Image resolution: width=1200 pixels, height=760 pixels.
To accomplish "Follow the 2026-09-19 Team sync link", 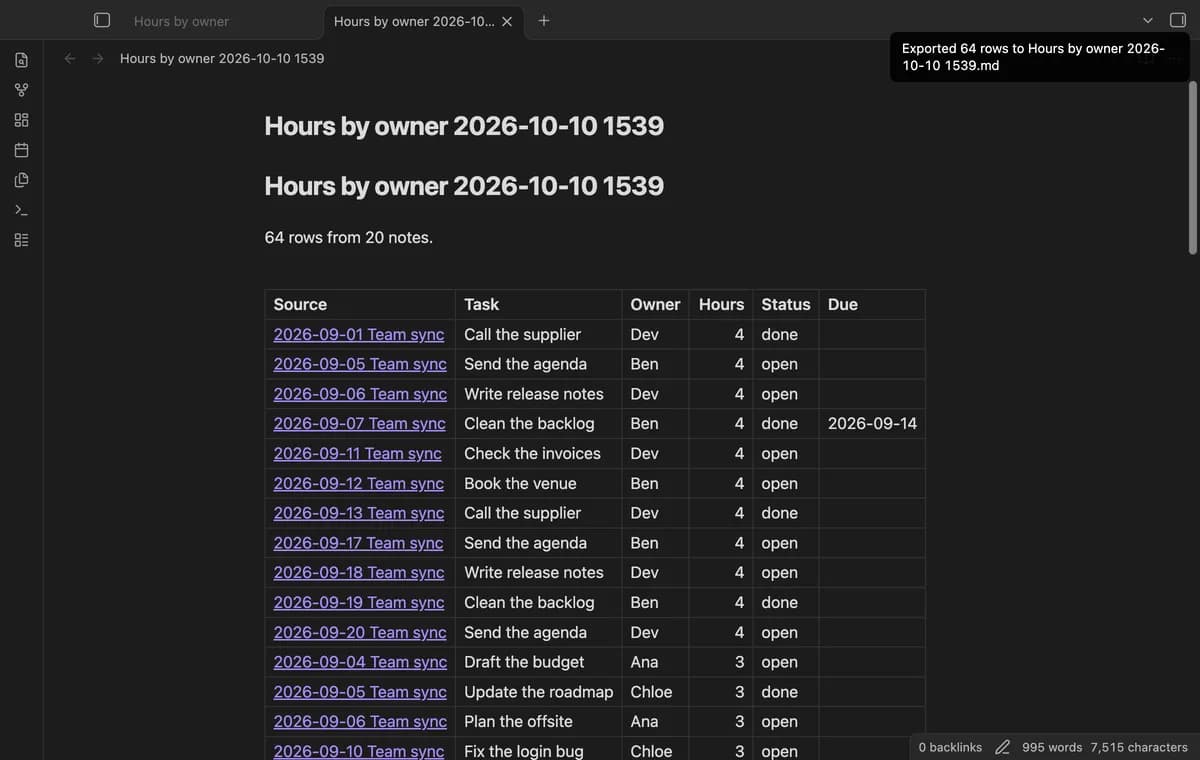I will (359, 602).
